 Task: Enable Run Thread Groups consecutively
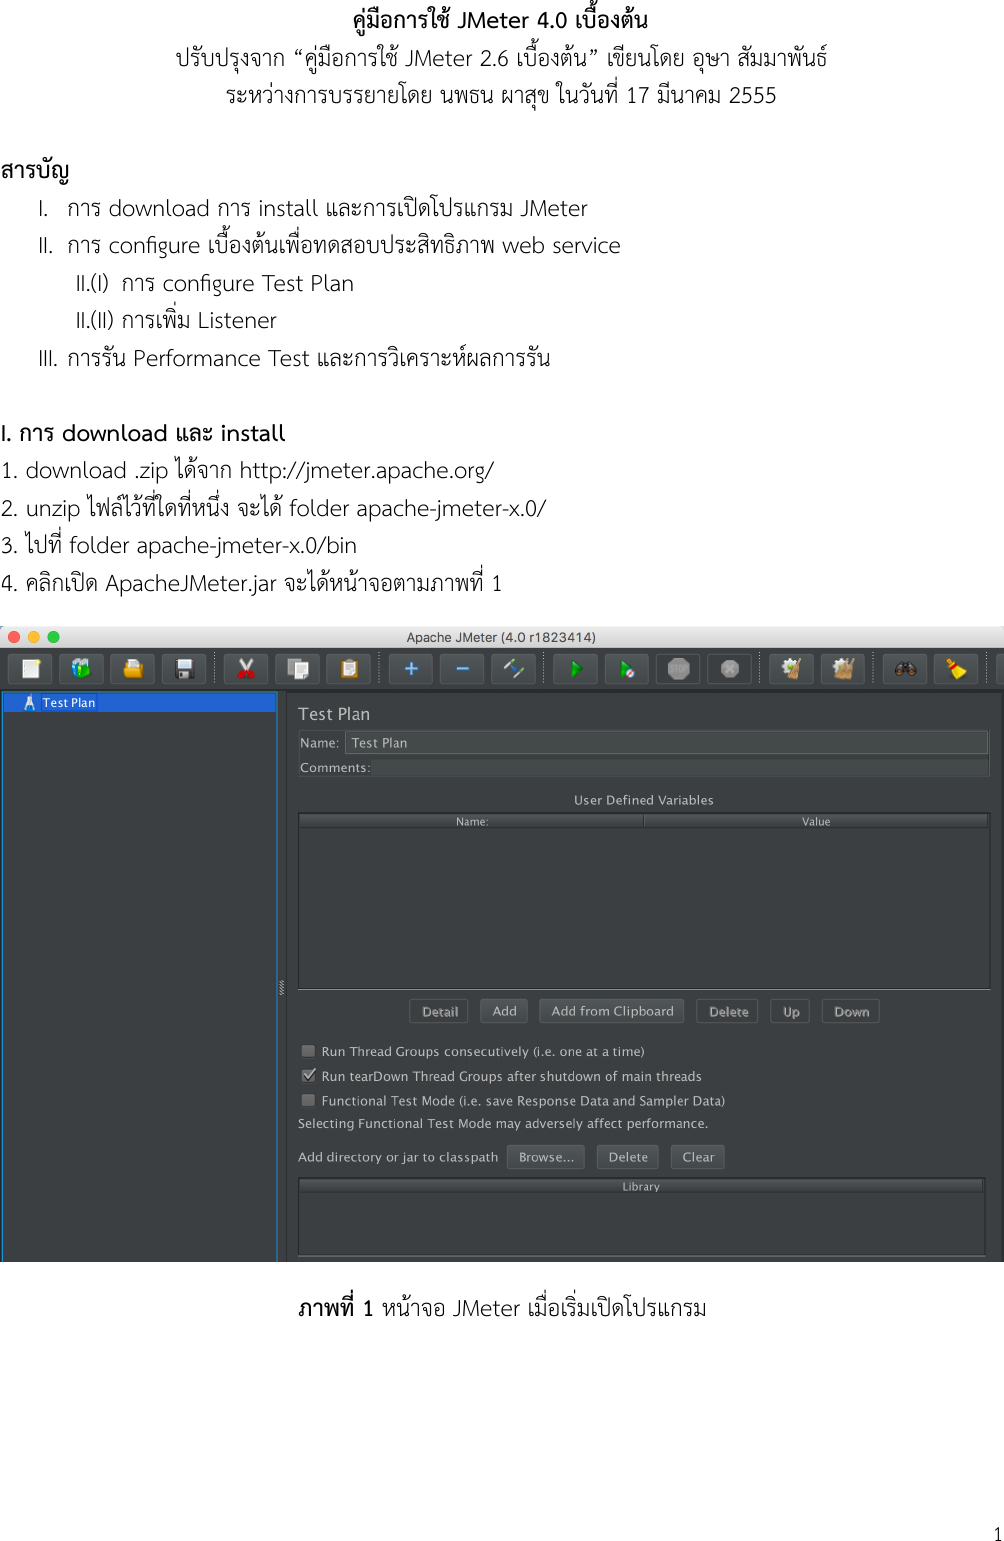(308, 1051)
